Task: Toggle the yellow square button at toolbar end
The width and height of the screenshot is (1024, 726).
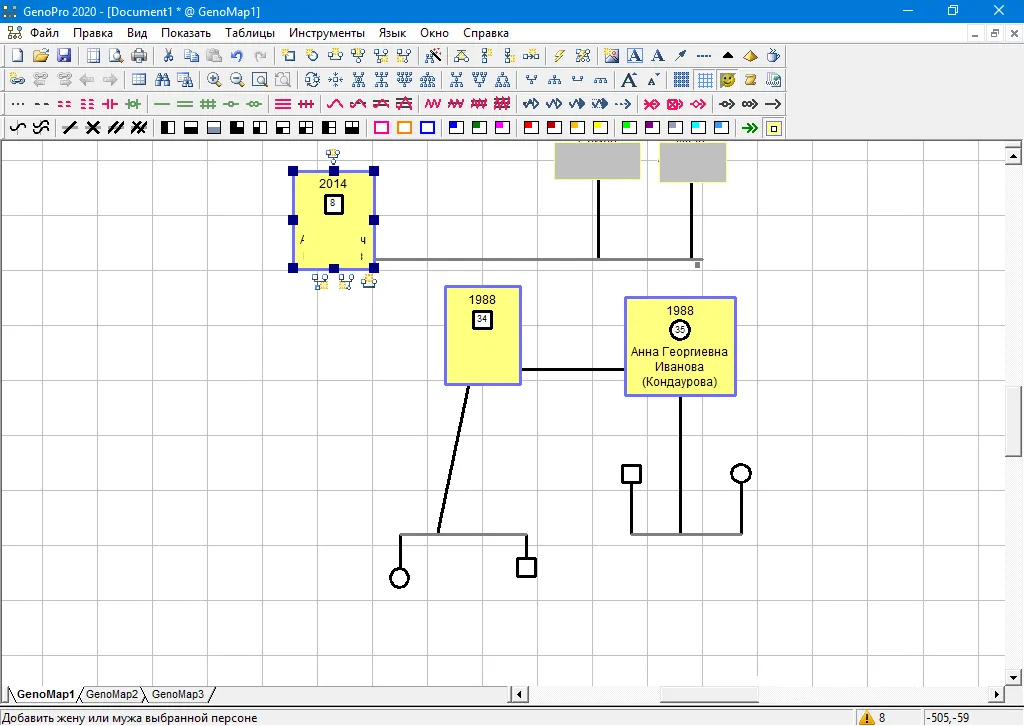Action: tap(772, 128)
